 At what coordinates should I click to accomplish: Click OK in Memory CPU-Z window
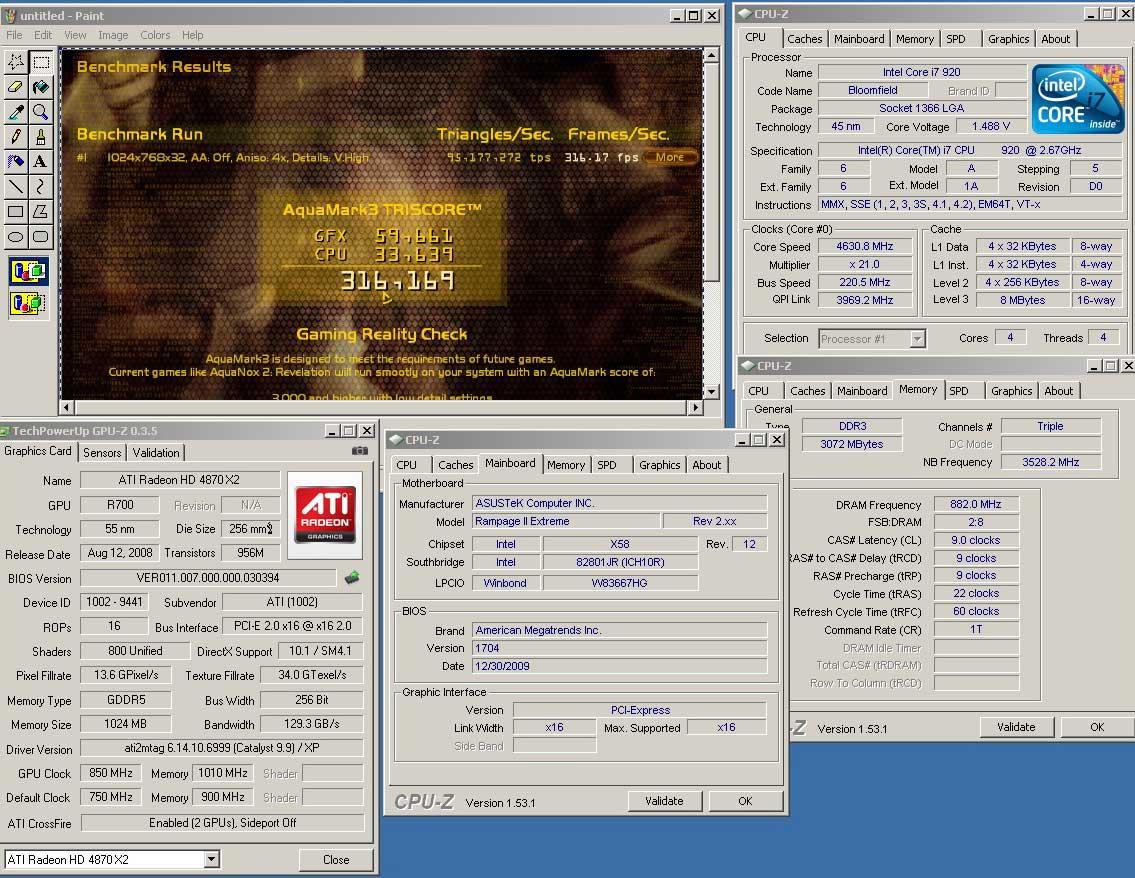[x=1097, y=727]
